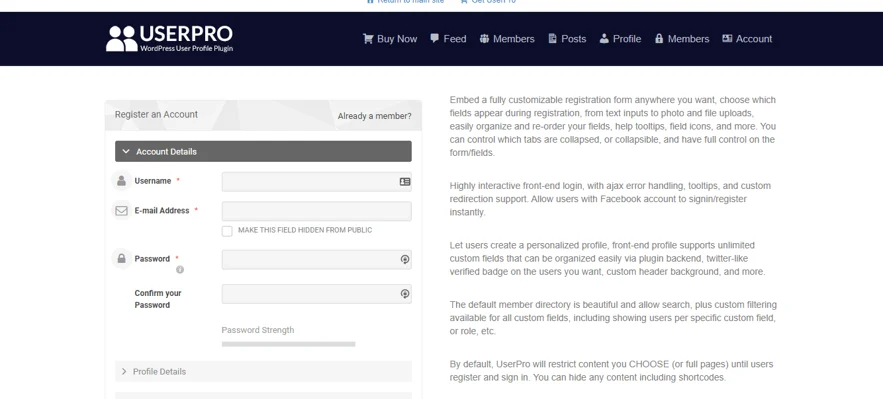Focus the E-mail Address input field
This screenshot has height=399, width=883.
point(316,211)
